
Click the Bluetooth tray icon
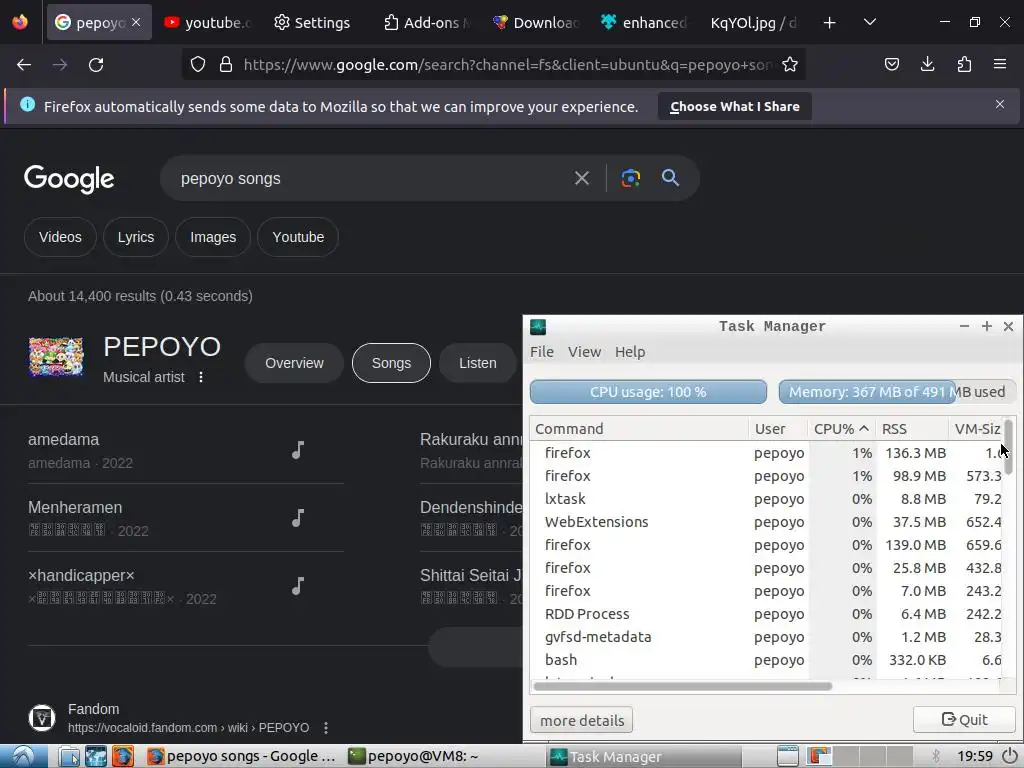coord(935,756)
